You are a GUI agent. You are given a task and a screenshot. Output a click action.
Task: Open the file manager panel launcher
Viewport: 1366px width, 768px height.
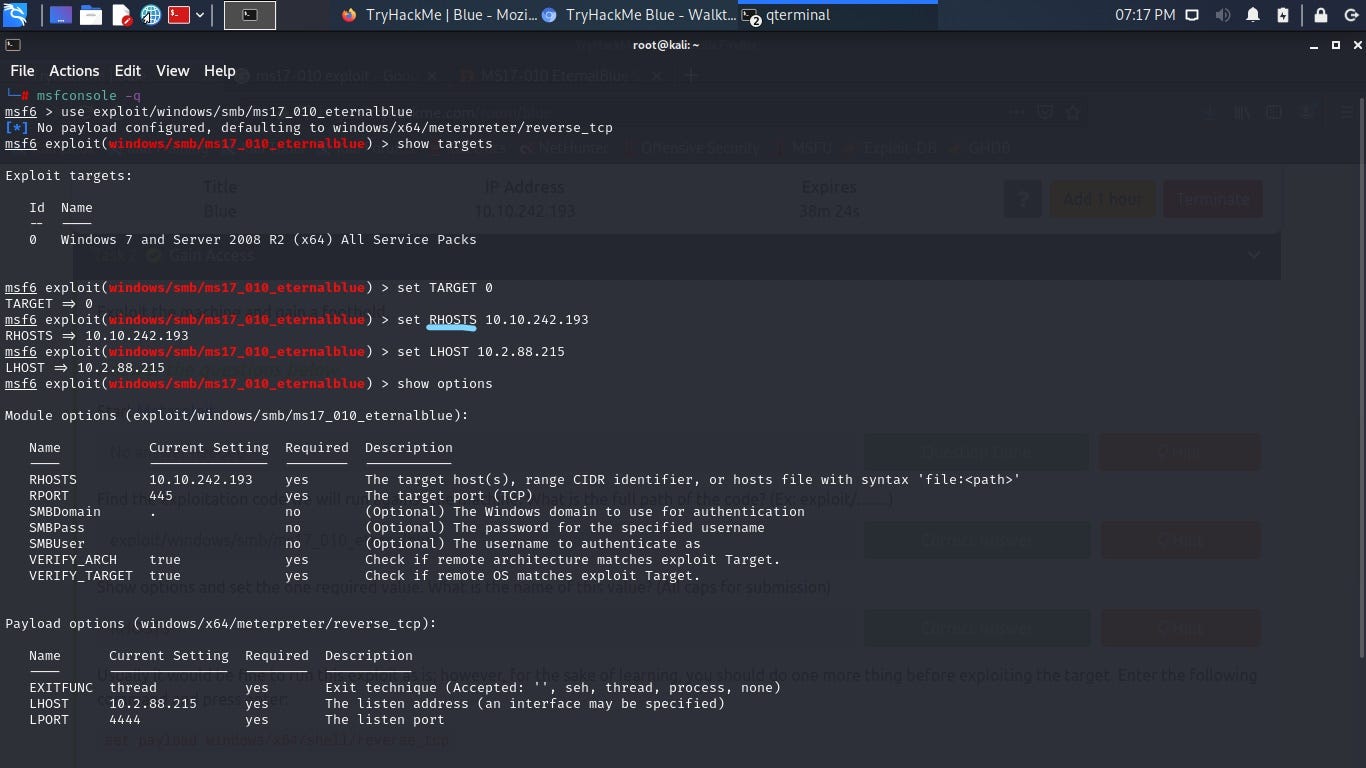click(x=91, y=15)
